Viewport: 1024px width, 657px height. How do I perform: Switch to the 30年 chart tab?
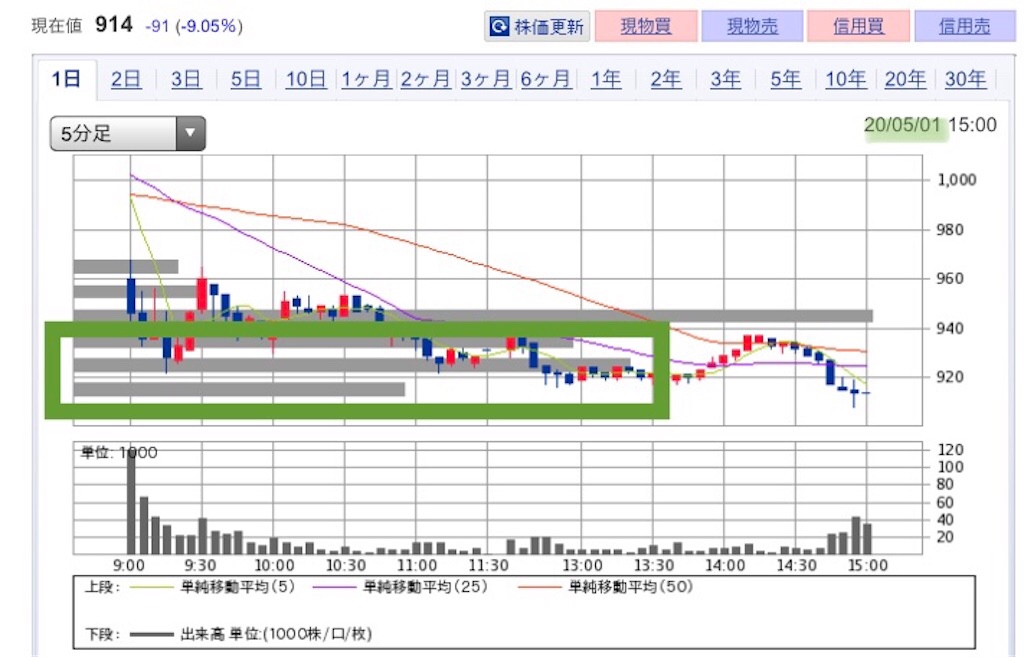(x=965, y=79)
